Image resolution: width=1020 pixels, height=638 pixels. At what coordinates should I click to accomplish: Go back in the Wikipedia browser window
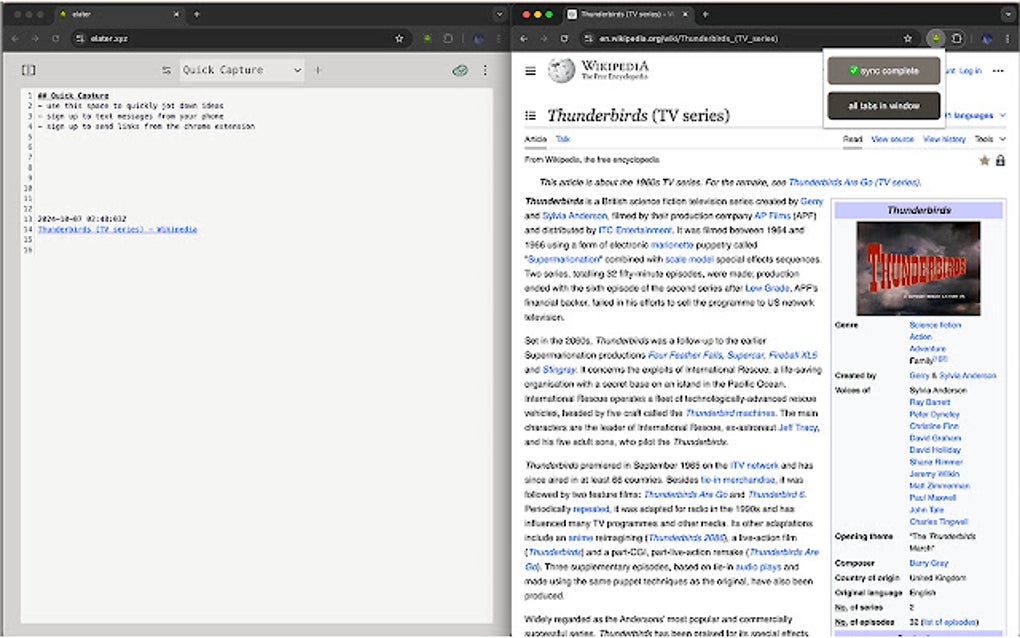click(x=524, y=38)
